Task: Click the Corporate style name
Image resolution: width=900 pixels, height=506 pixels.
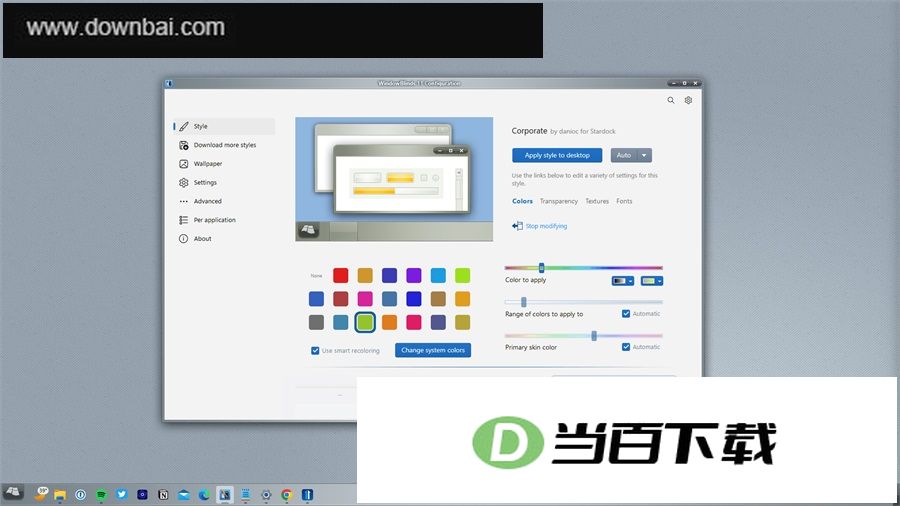Action: tap(529, 131)
